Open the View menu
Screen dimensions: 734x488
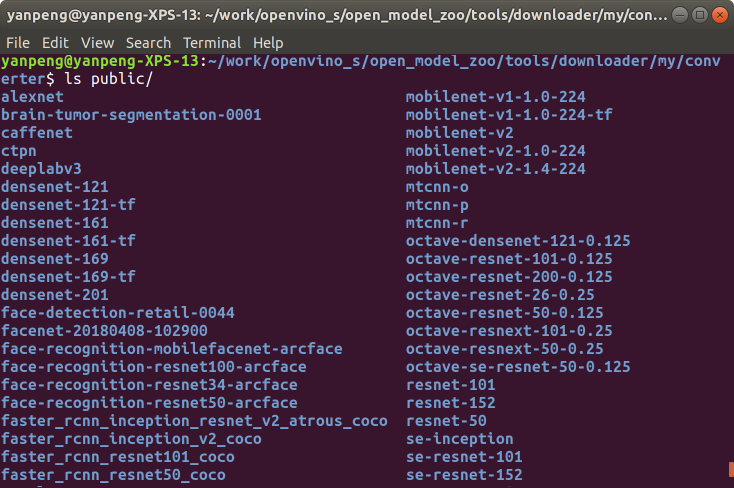coord(98,43)
